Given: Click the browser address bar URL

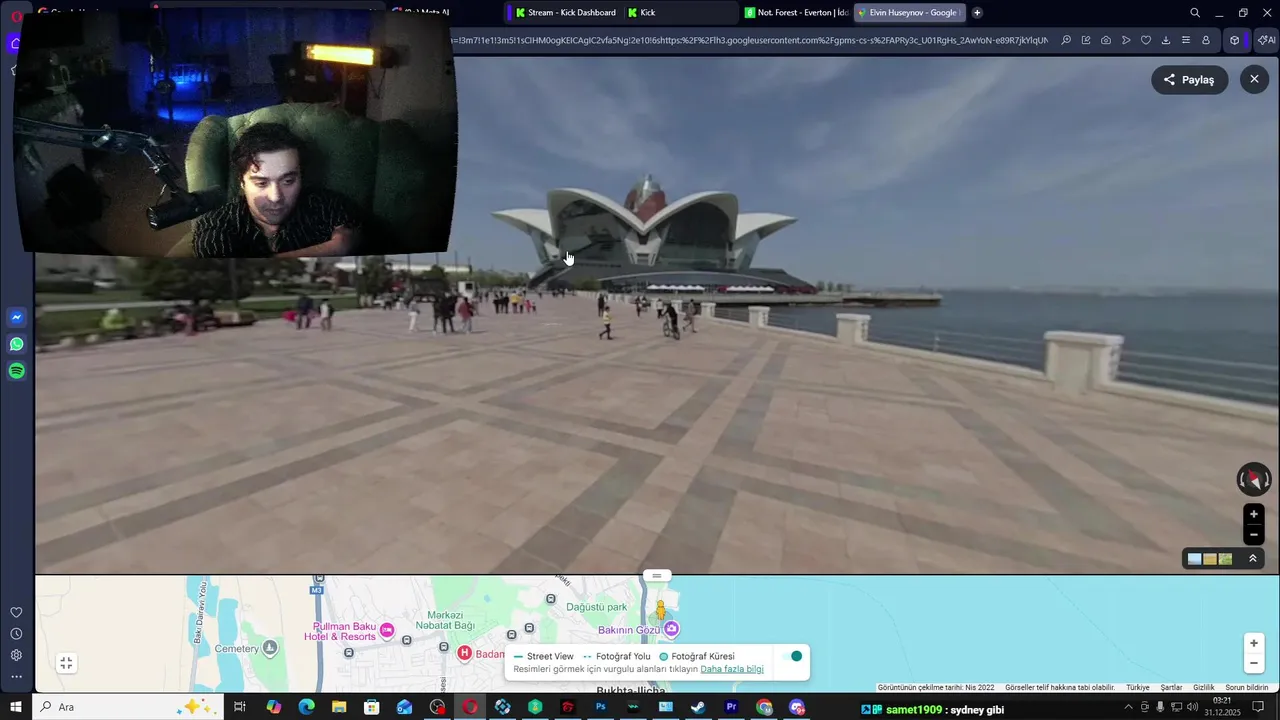Looking at the screenshot, I should [750, 40].
